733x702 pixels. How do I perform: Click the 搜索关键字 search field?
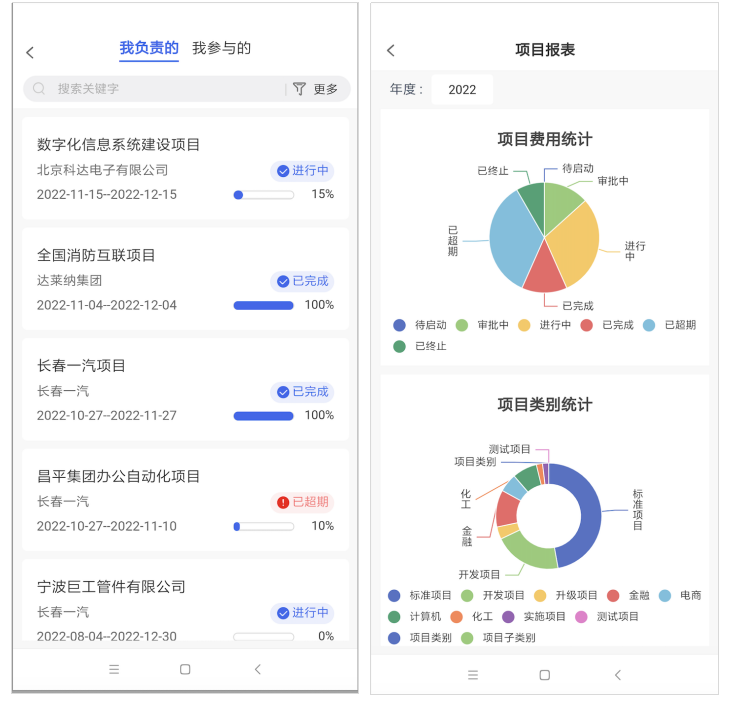click(x=160, y=89)
